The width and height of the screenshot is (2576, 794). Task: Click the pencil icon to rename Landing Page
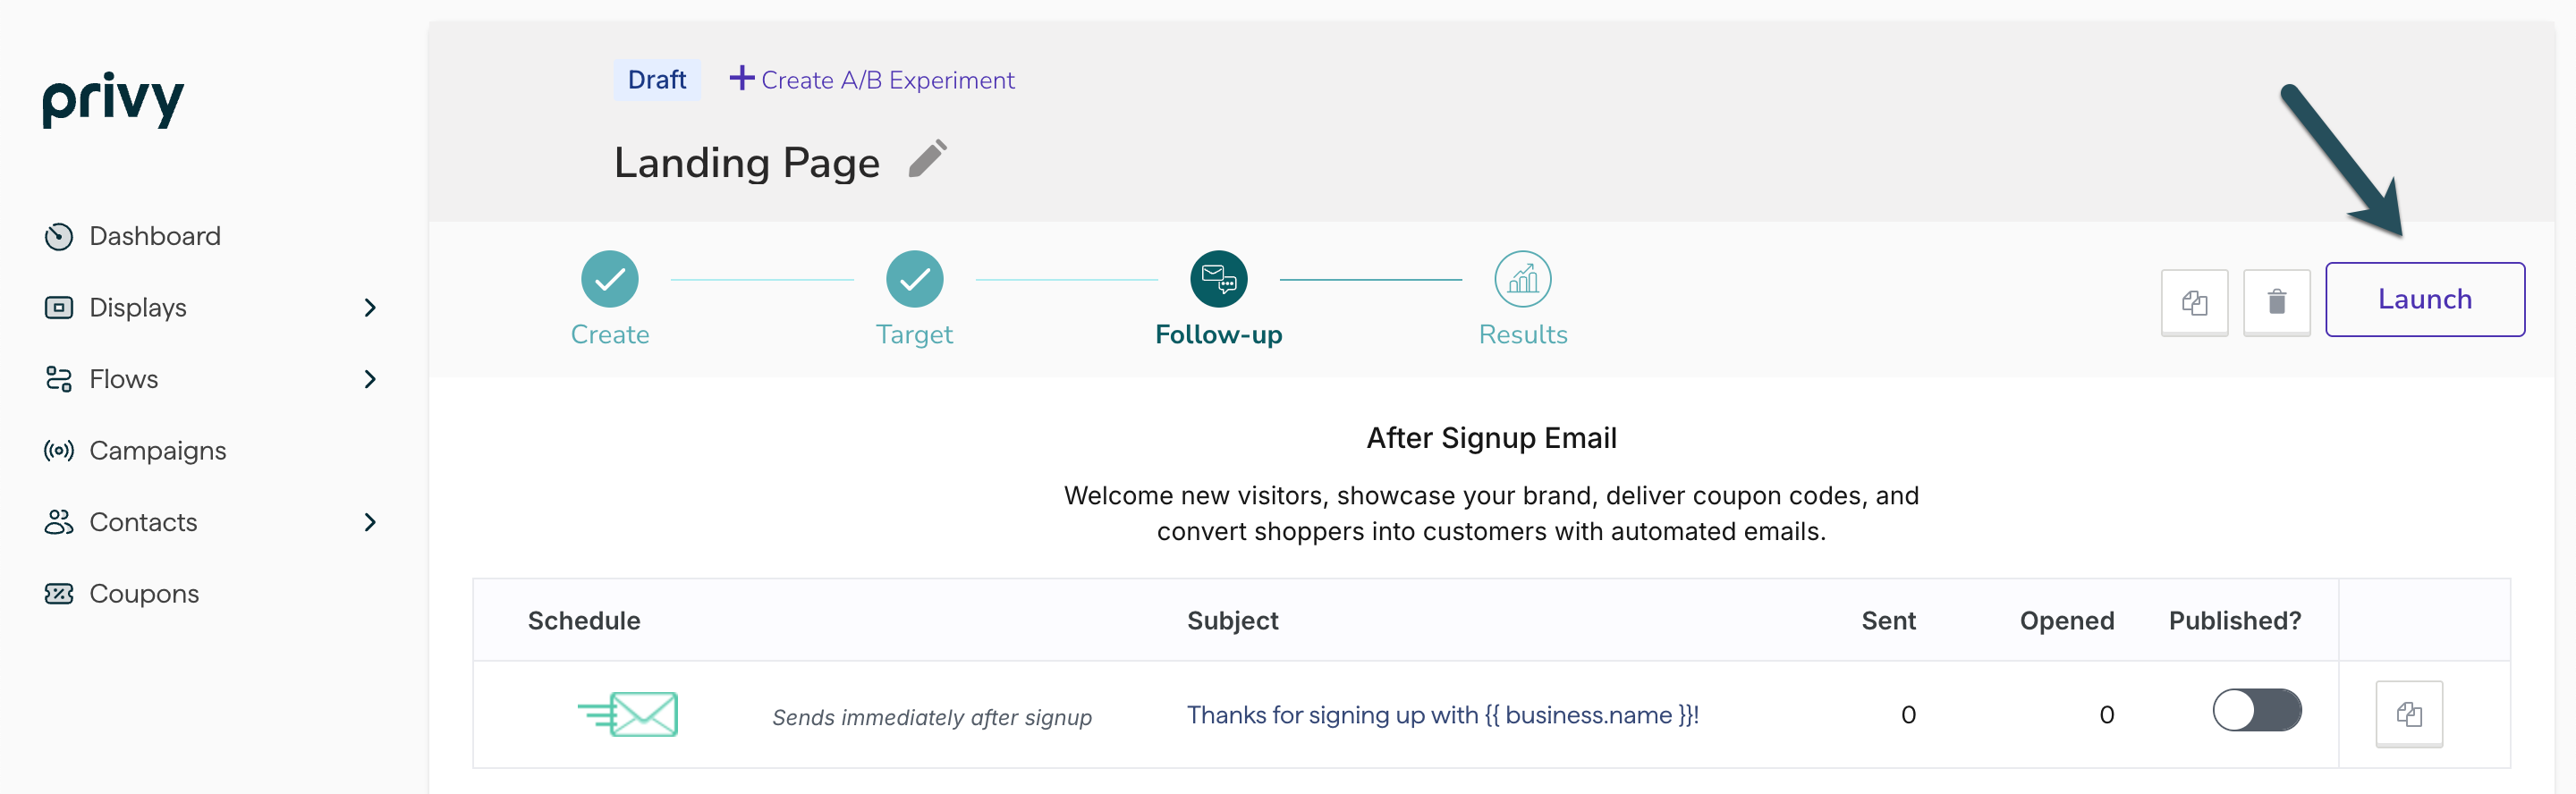click(x=927, y=160)
